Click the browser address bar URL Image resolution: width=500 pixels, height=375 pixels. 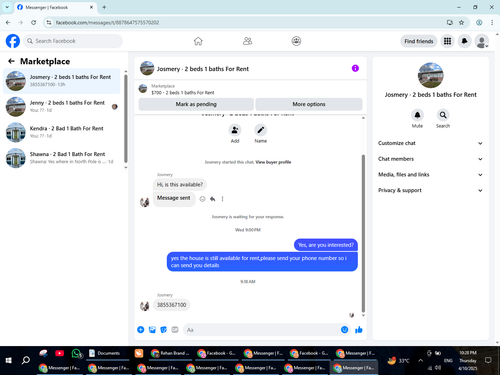click(x=107, y=22)
